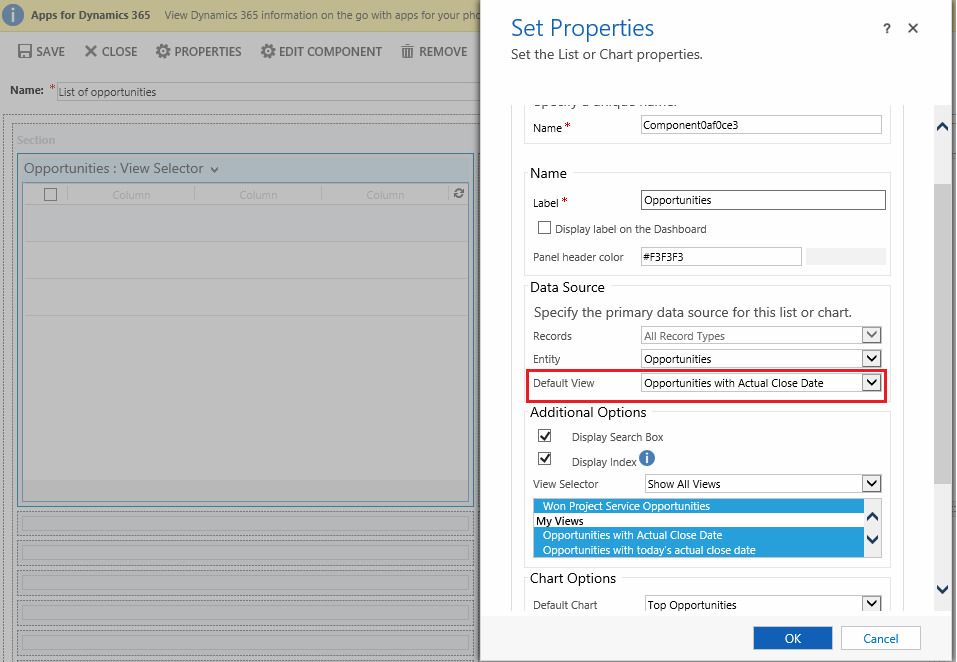Click the dialog scrollbar down arrow
This screenshot has height=662, width=957.
click(942, 589)
